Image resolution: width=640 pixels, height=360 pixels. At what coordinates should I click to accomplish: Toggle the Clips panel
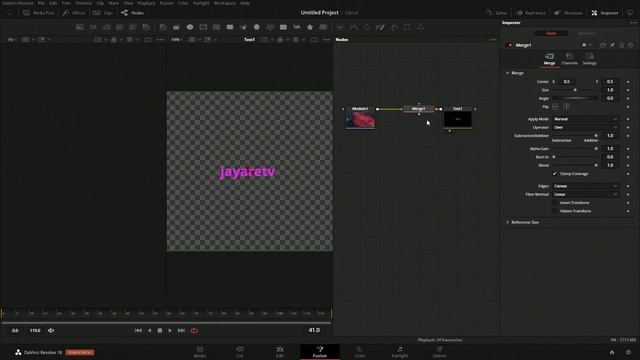tap(103, 13)
